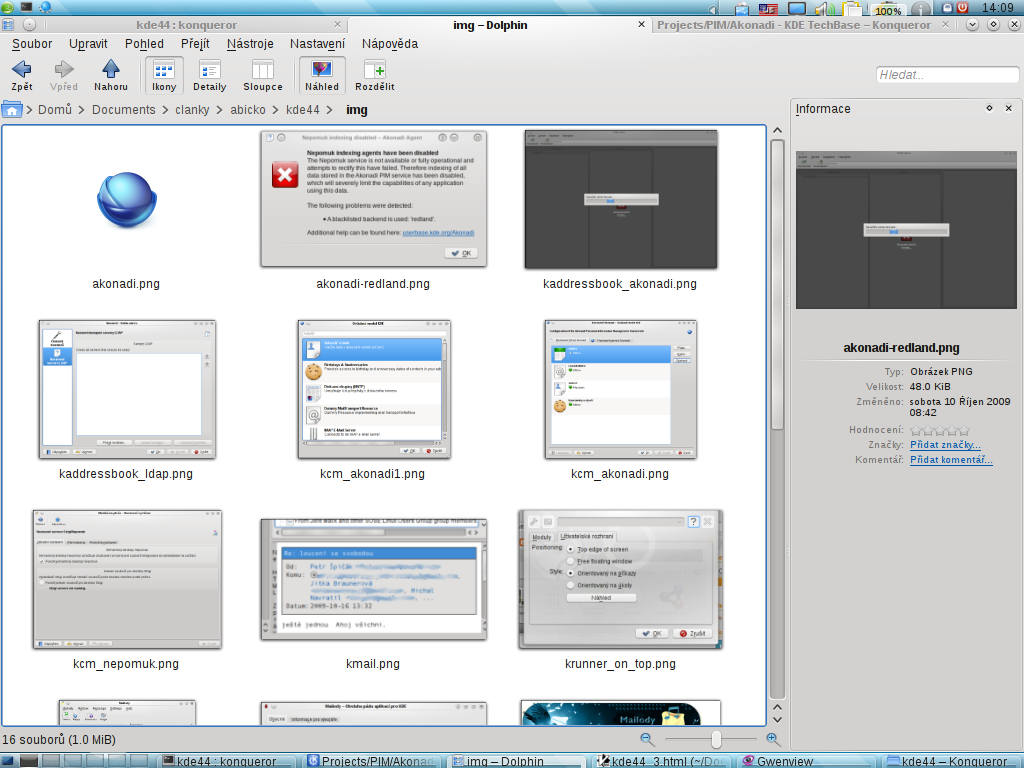
Task: Click the Informace panel preview image
Action: pyautogui.click(x=906, y=230)
